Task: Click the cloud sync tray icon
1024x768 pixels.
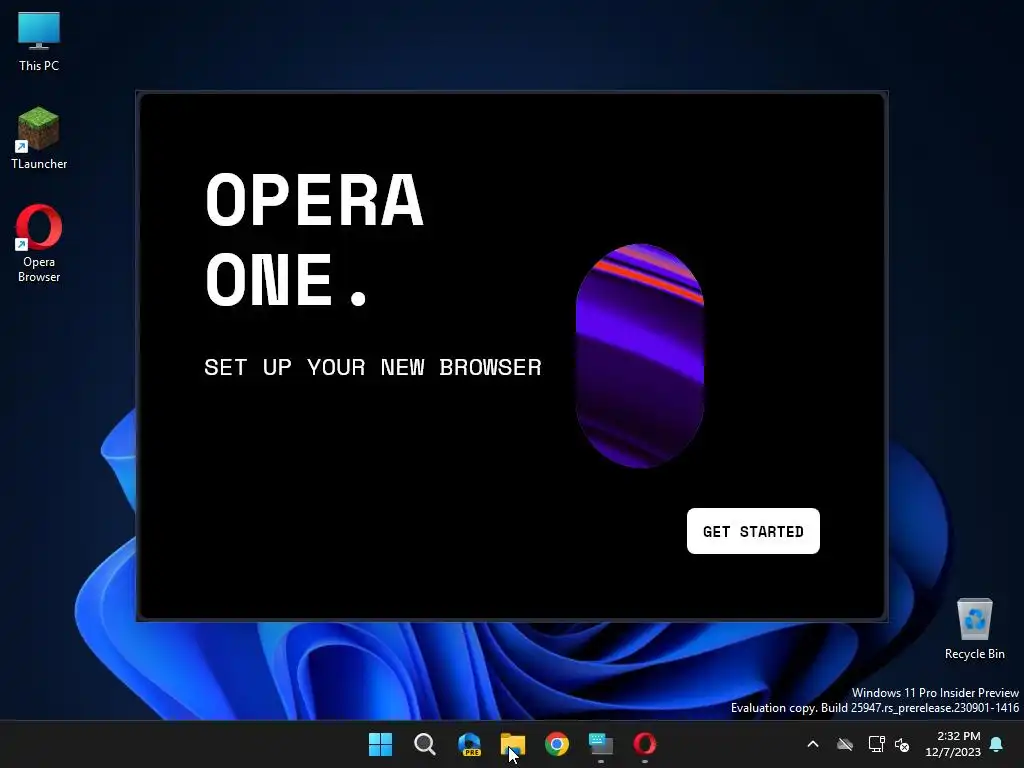Action: click(x=845, y=744)
